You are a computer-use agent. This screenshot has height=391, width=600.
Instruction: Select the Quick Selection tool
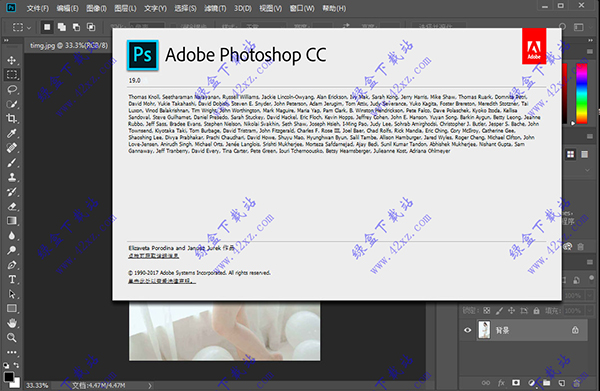[12, 104]
